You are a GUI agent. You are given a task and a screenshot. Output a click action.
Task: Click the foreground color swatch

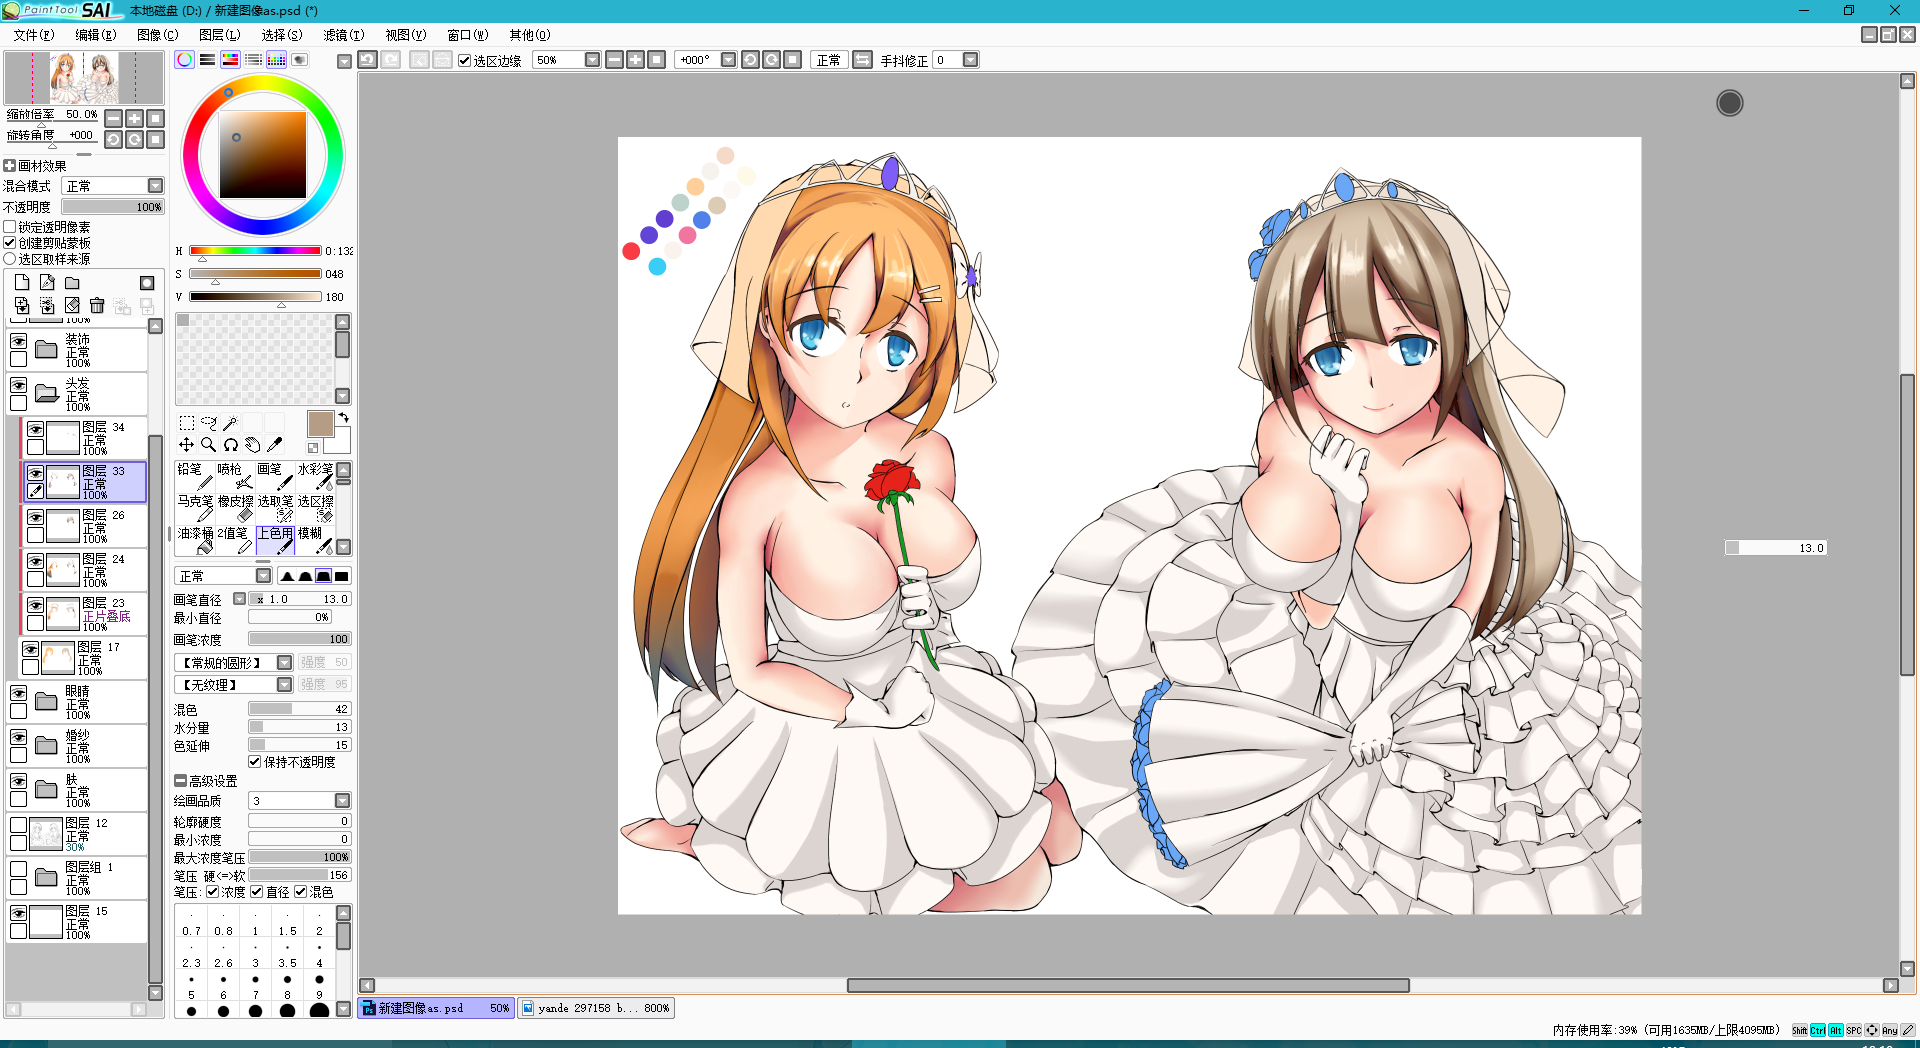click(x=320, y=424)
